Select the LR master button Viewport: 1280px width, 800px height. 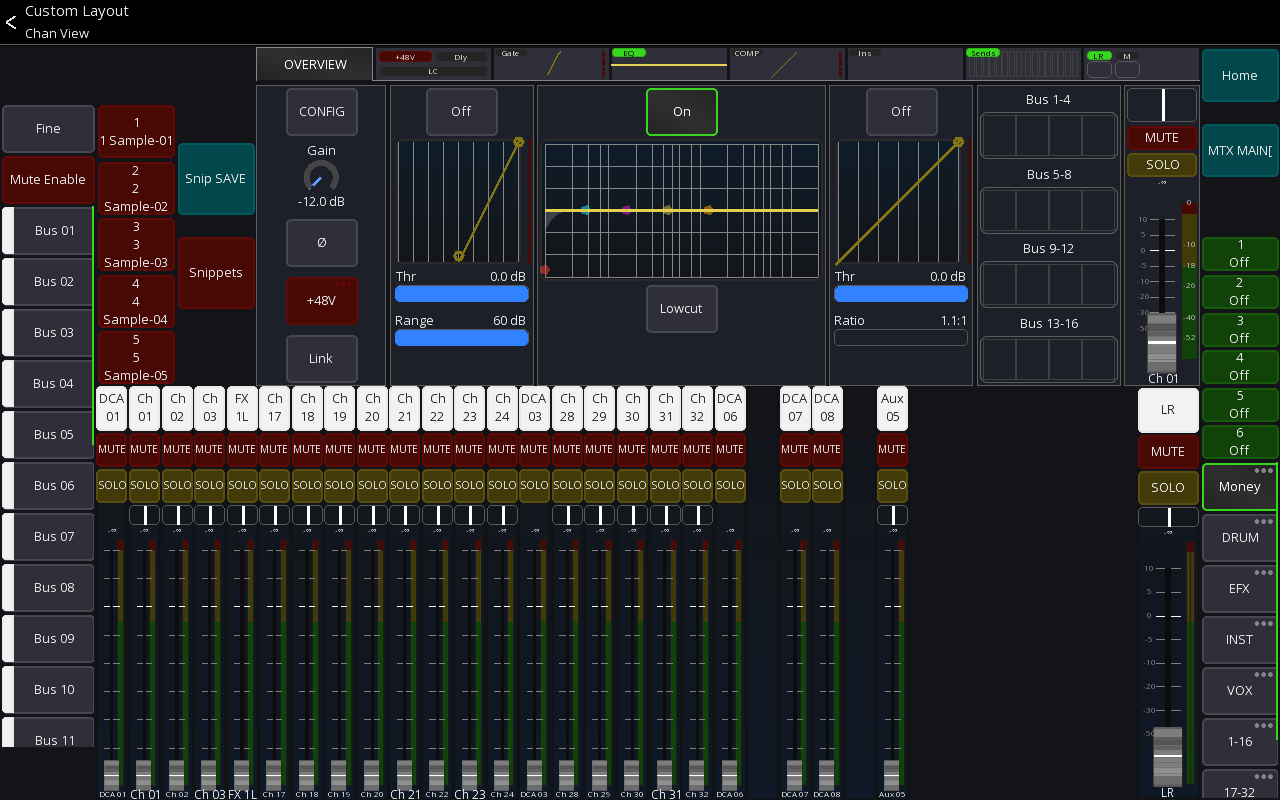pos(1167,410)
